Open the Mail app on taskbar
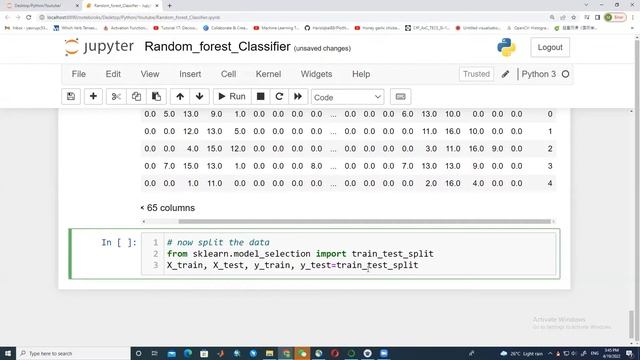This screenshot has height=360, width=640. [x=171, y=353]
